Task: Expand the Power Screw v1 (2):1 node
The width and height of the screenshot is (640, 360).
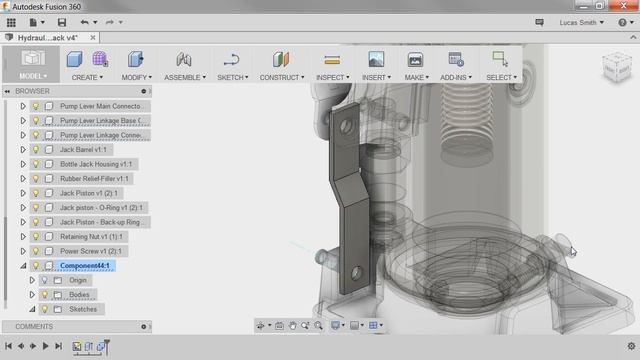Action: [23, 251]
